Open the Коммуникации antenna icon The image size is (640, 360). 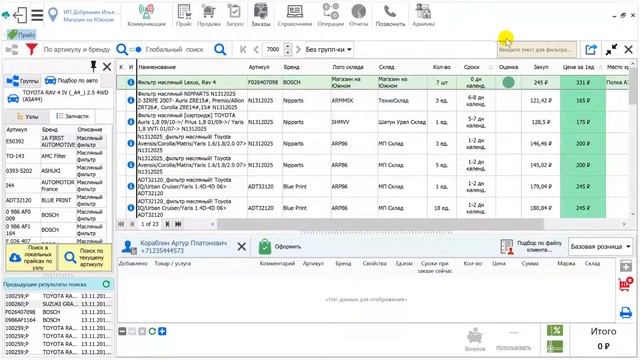click(x=146, y=12)
